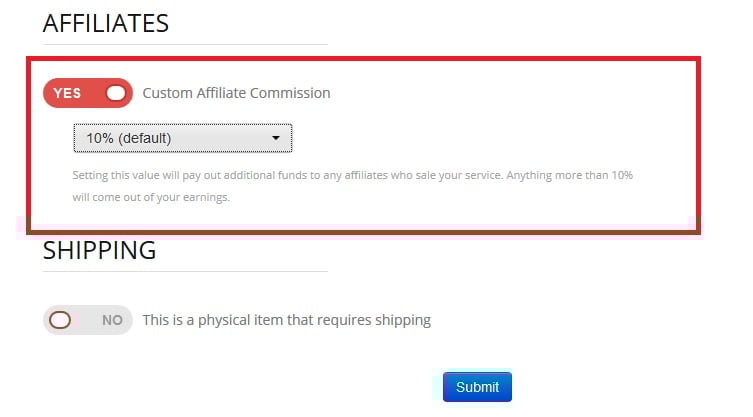
Task: Click the "Custom Affiliate Commission" label
Action: point(236,93)
